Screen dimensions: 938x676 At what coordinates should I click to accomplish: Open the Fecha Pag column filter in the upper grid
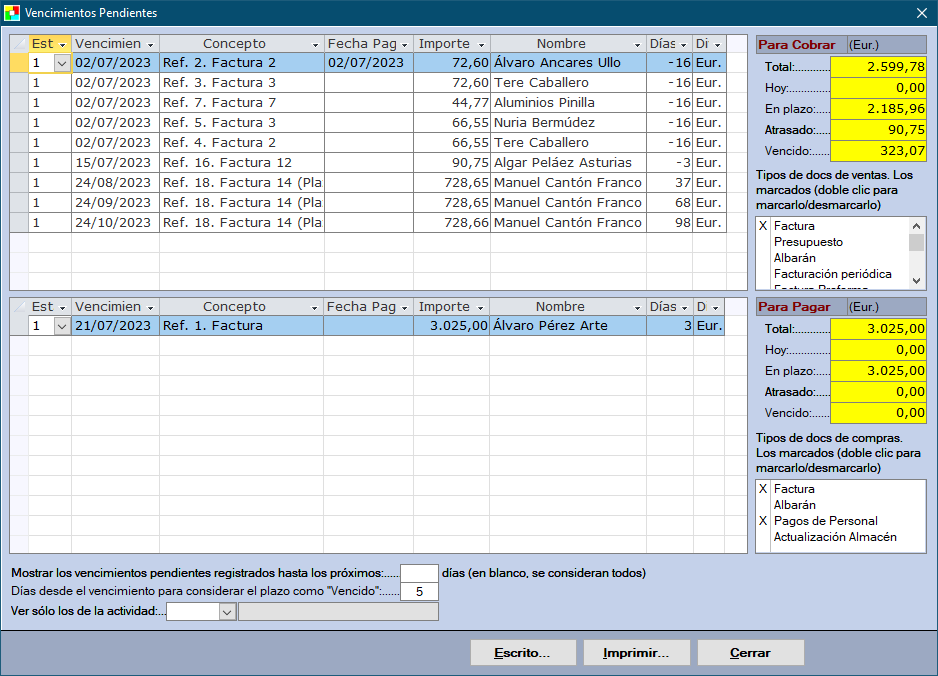click(405, 45)
